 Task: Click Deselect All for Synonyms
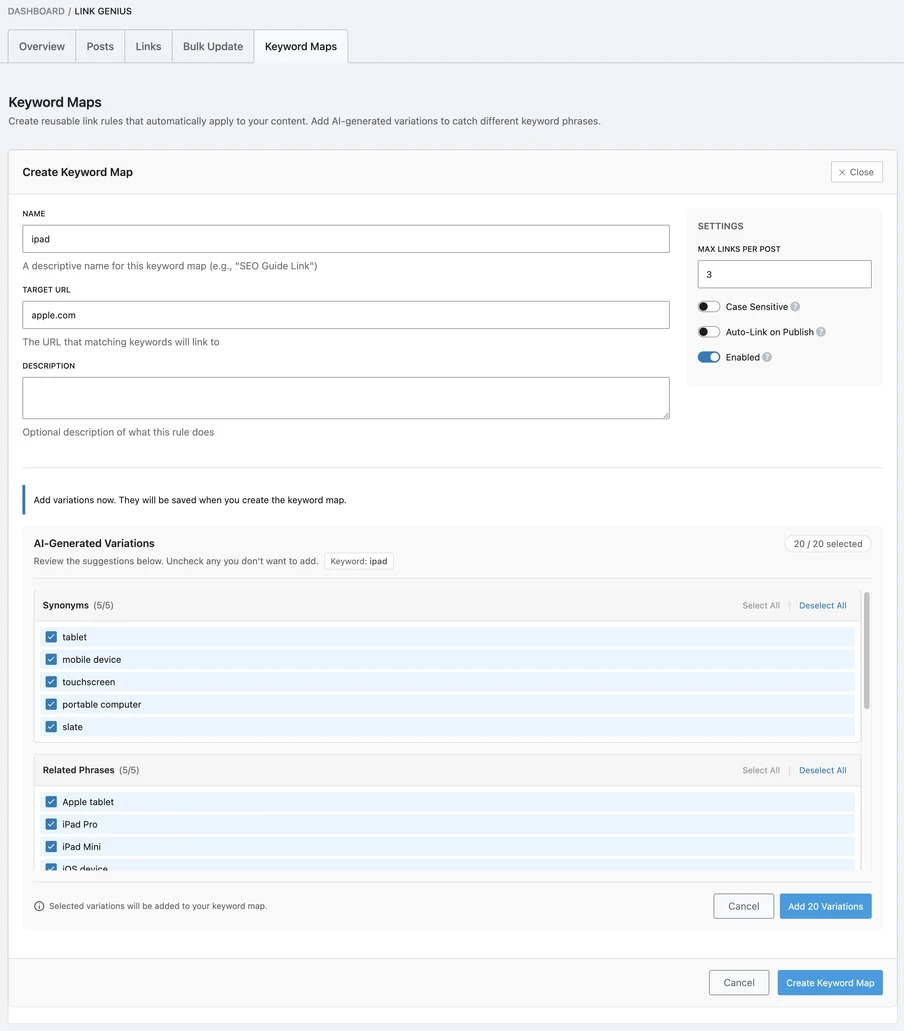(x=822, y=605)
